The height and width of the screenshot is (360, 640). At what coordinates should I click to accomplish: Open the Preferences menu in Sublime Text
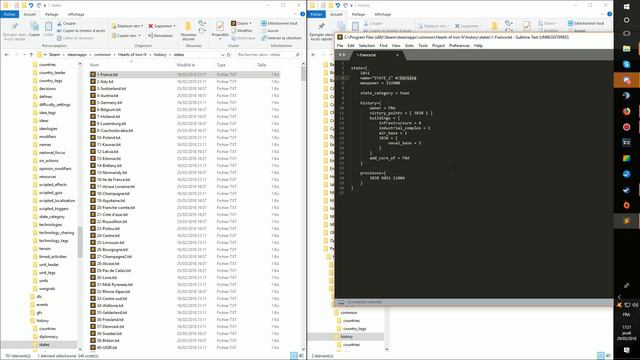pyautogui.click(x=459, y=46)
